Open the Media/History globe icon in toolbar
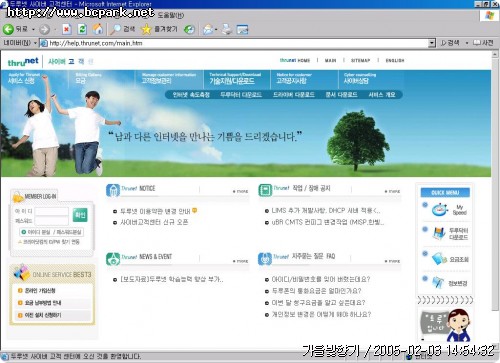This screenshot has width=500, height=363. [x=189, y=29]
